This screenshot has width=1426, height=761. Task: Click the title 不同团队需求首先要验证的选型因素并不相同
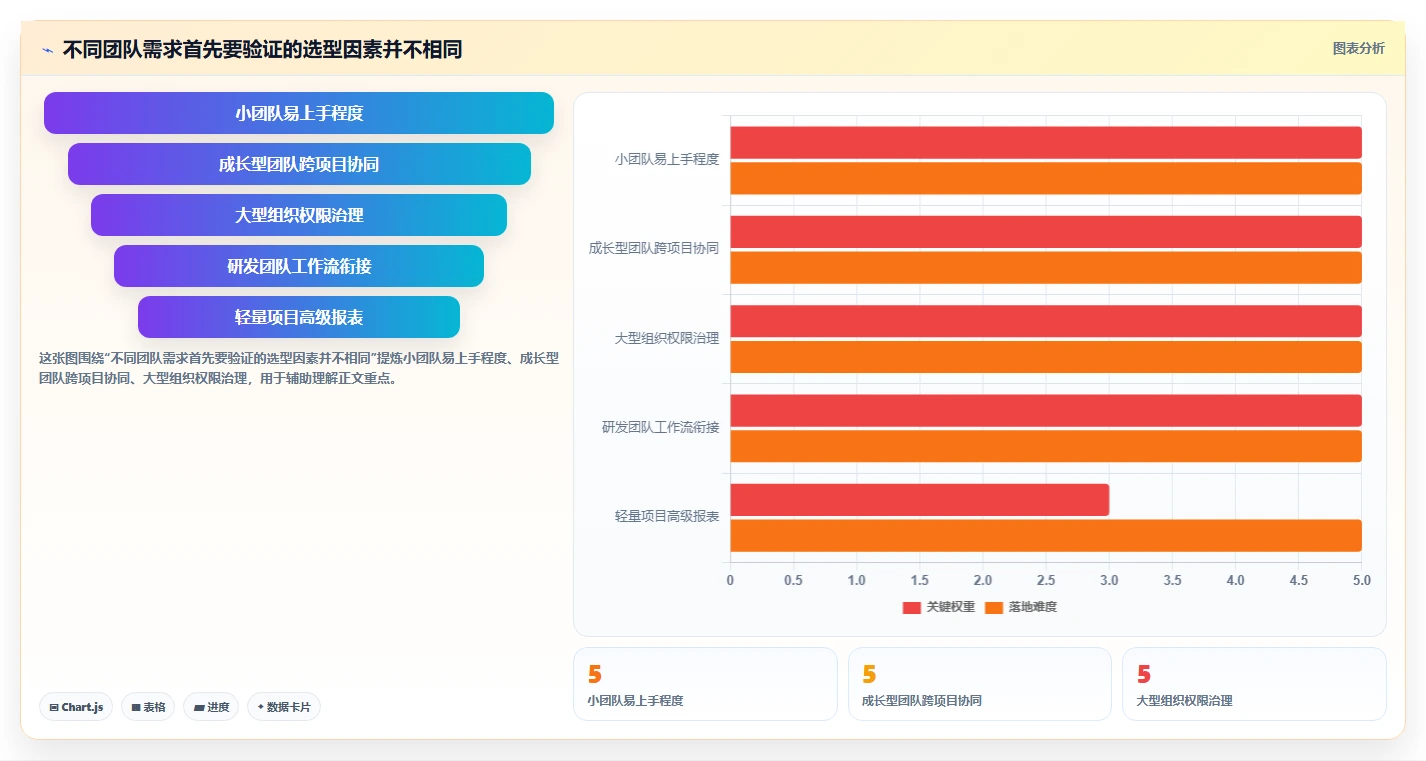262,49
